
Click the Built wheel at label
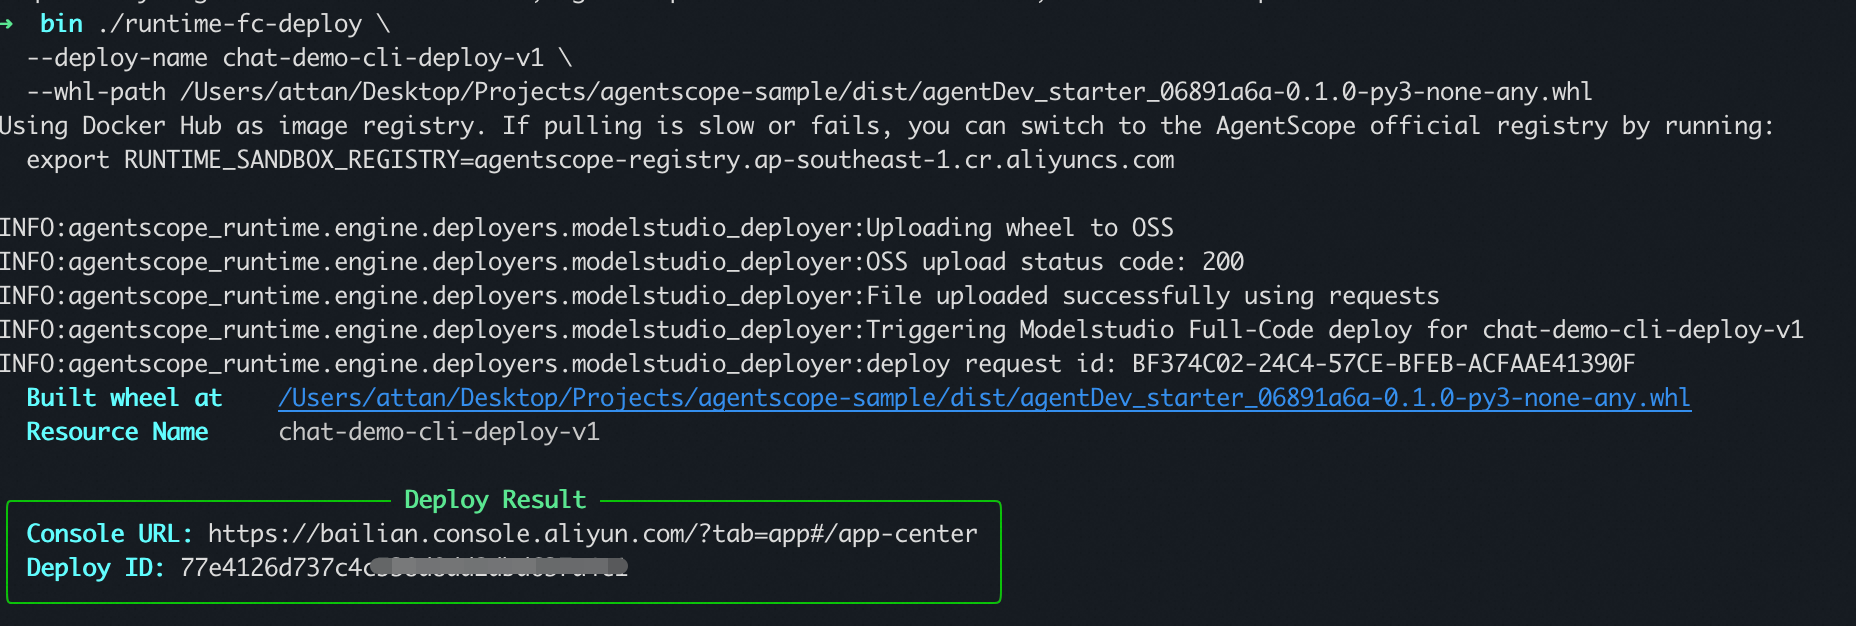pos(124,398)
